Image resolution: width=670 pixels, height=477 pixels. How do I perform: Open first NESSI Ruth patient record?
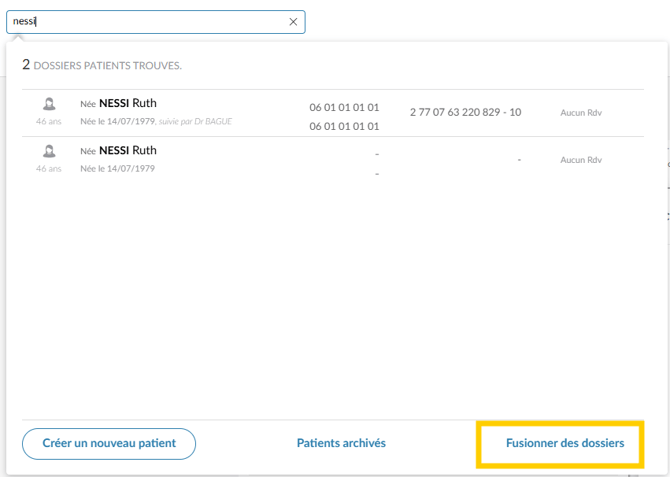[333, 113]
